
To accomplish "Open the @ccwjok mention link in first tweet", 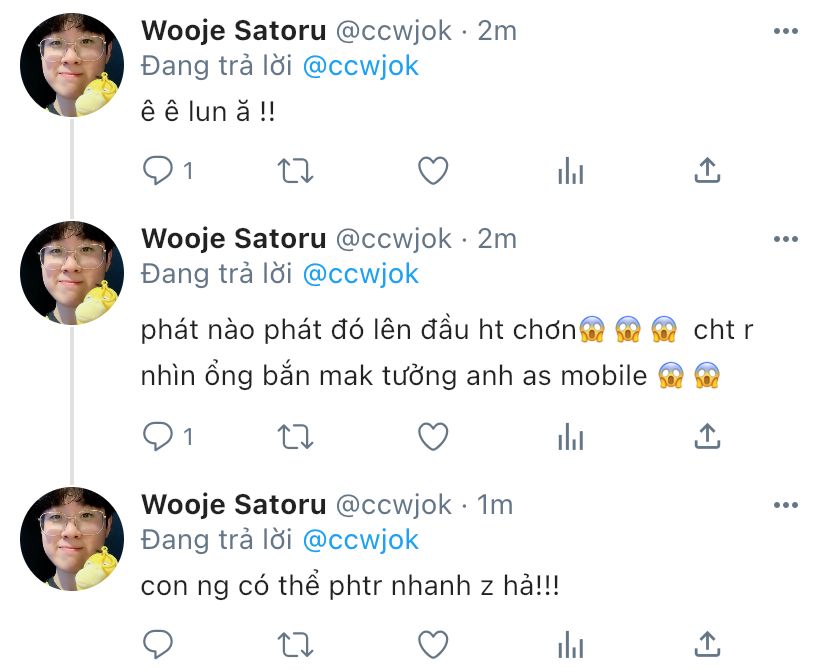I will click(361, 67).
